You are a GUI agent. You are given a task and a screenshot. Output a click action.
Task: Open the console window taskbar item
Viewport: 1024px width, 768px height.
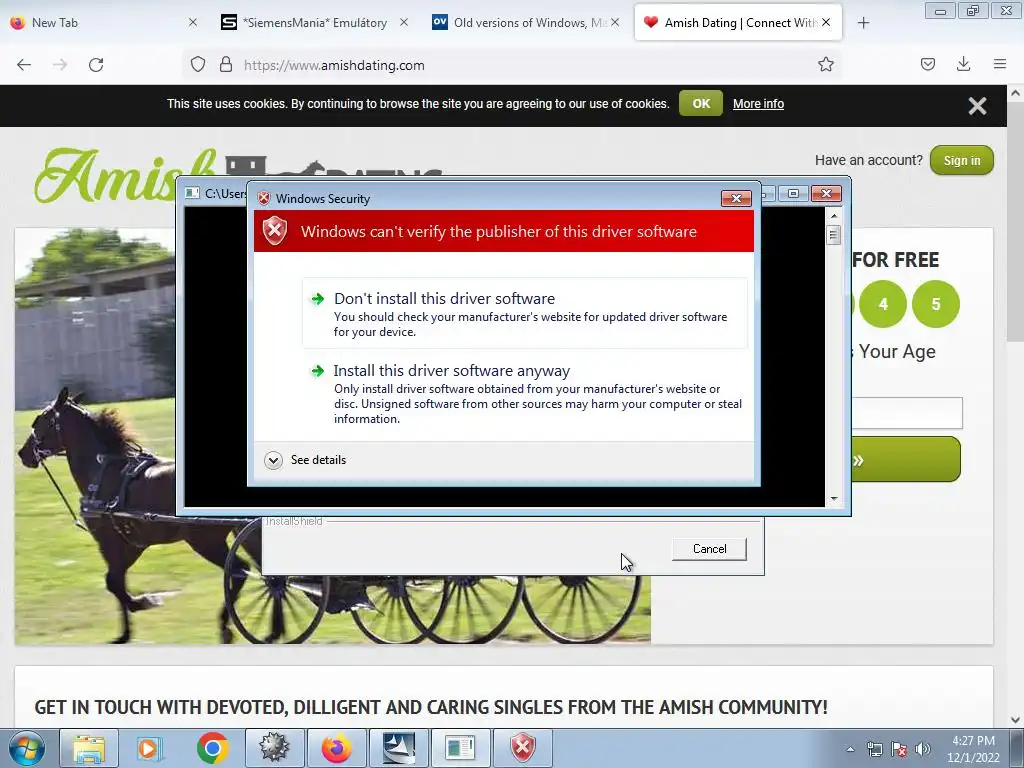tap(460, 748)
